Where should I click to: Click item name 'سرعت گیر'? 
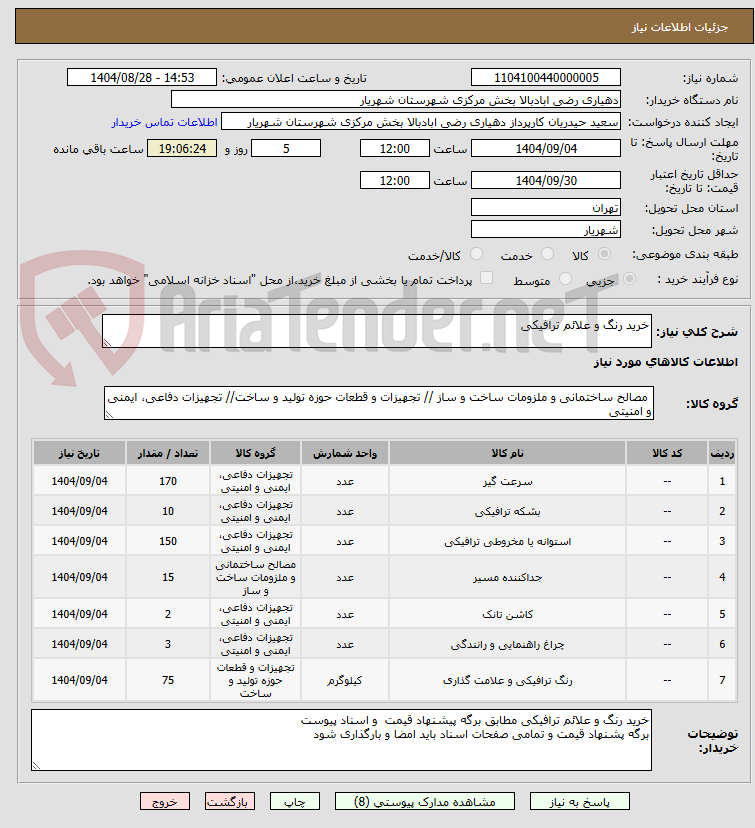tap(507, 481)
